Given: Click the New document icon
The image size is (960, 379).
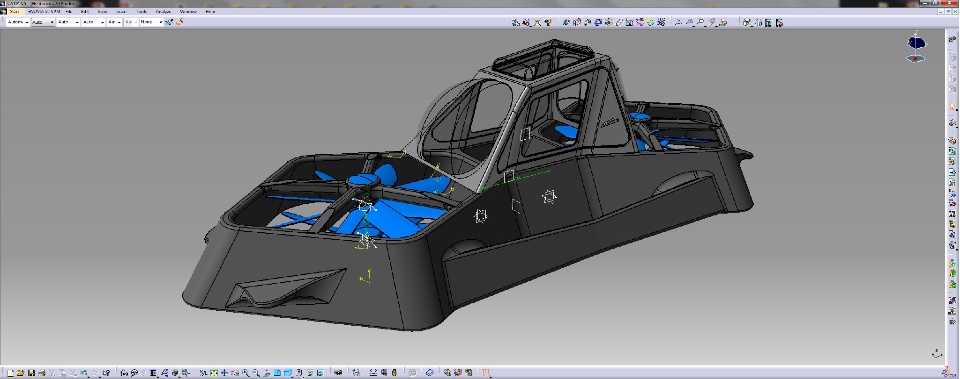Looking at the screenshot, I should pos(10,372).
